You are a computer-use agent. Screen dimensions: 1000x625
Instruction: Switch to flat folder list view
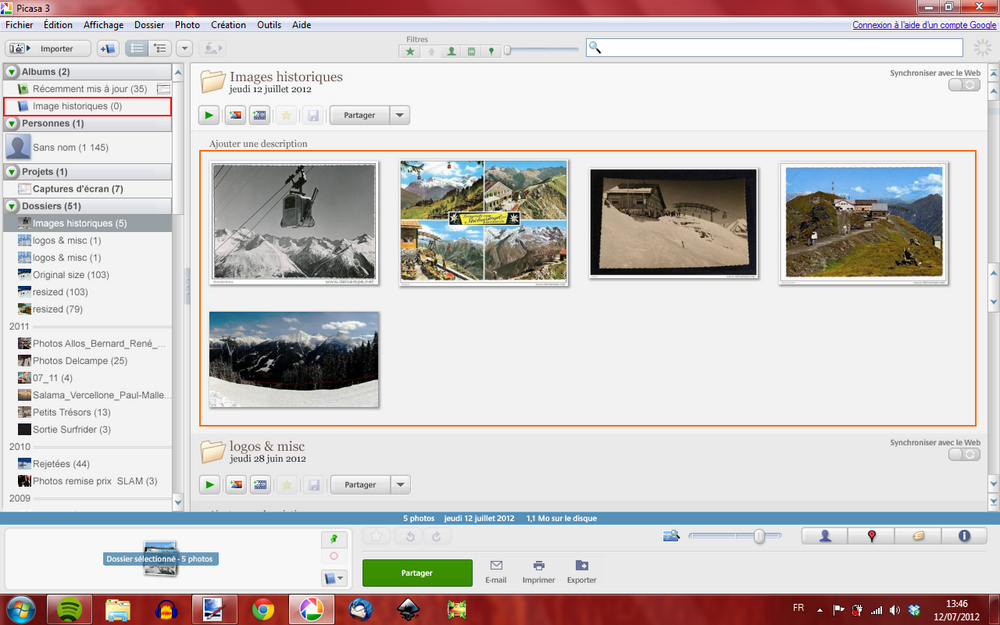point(136,48)
